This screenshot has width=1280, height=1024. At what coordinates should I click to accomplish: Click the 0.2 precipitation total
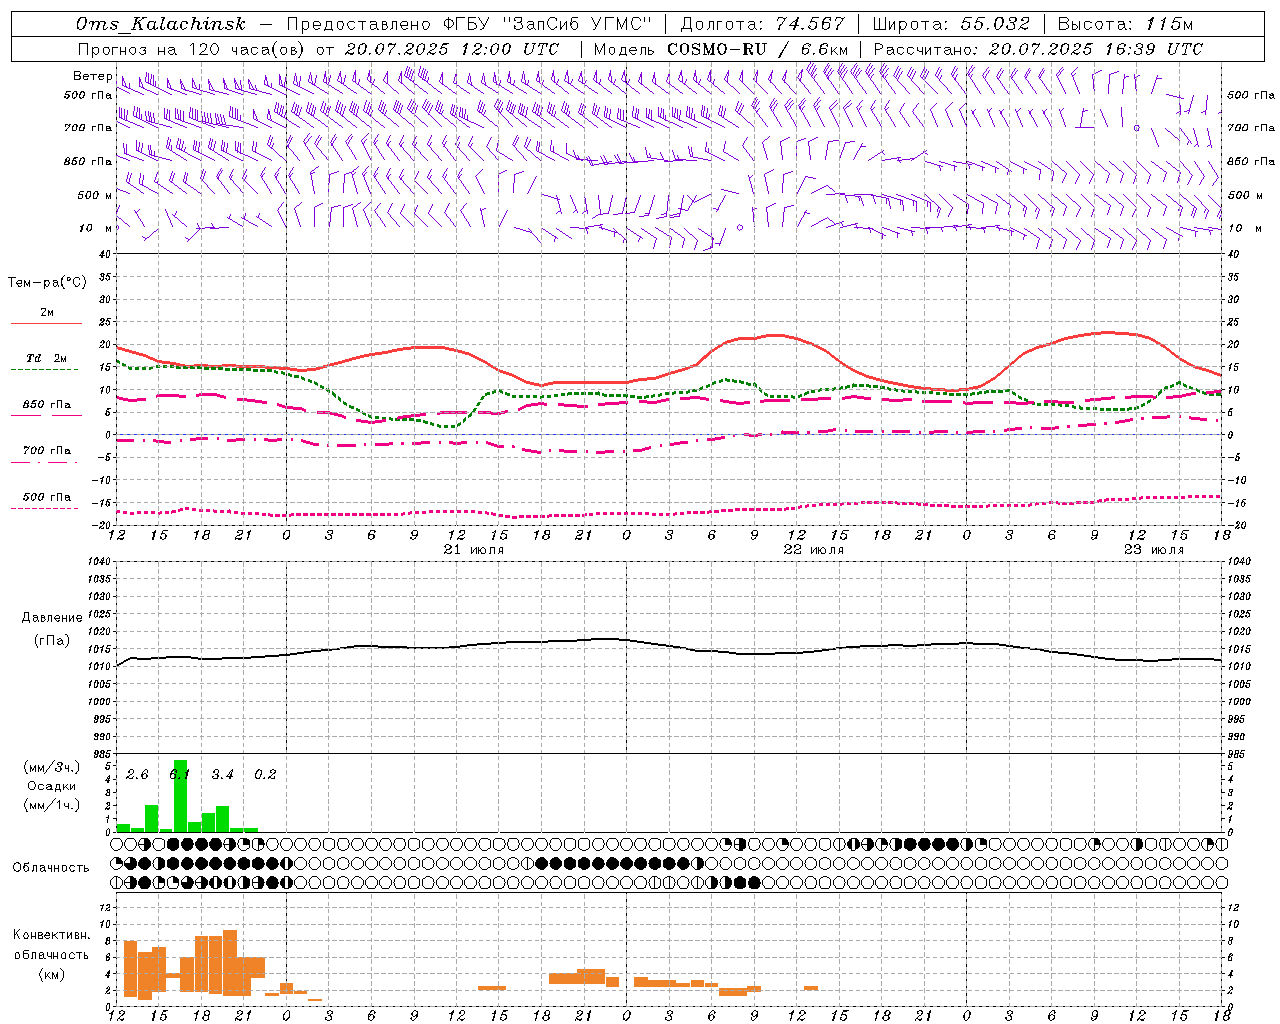(x=265, y=774)
